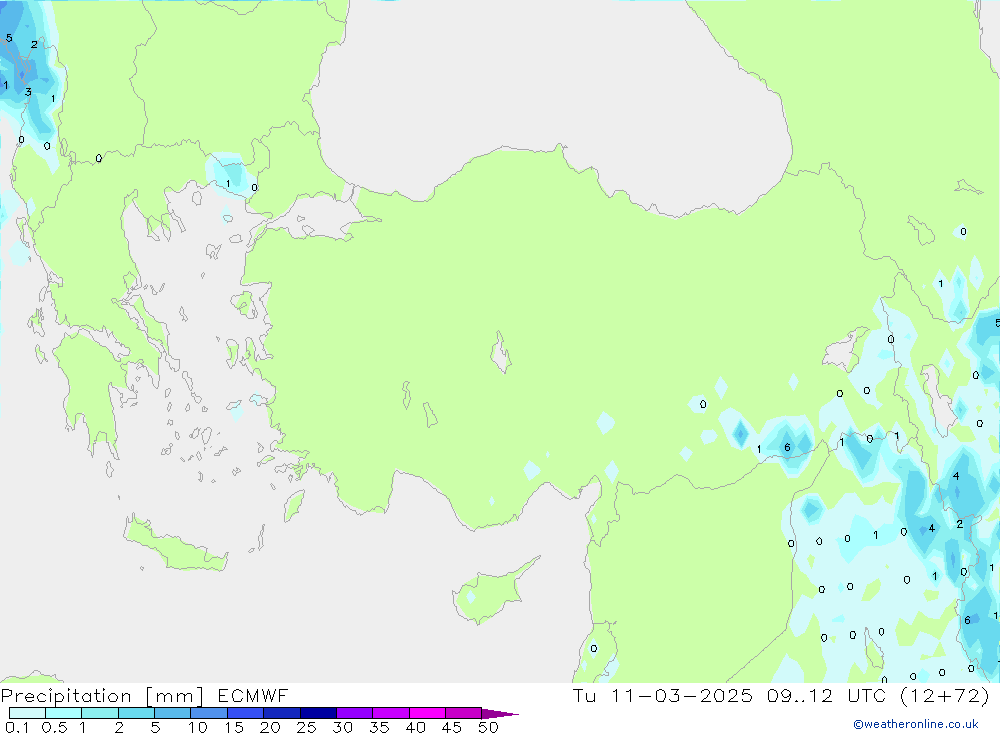The width and height of the screenshot is (1000, 733).
Task: Pick the 10–15 mm legend color swatch
Action: click(209, 713)
